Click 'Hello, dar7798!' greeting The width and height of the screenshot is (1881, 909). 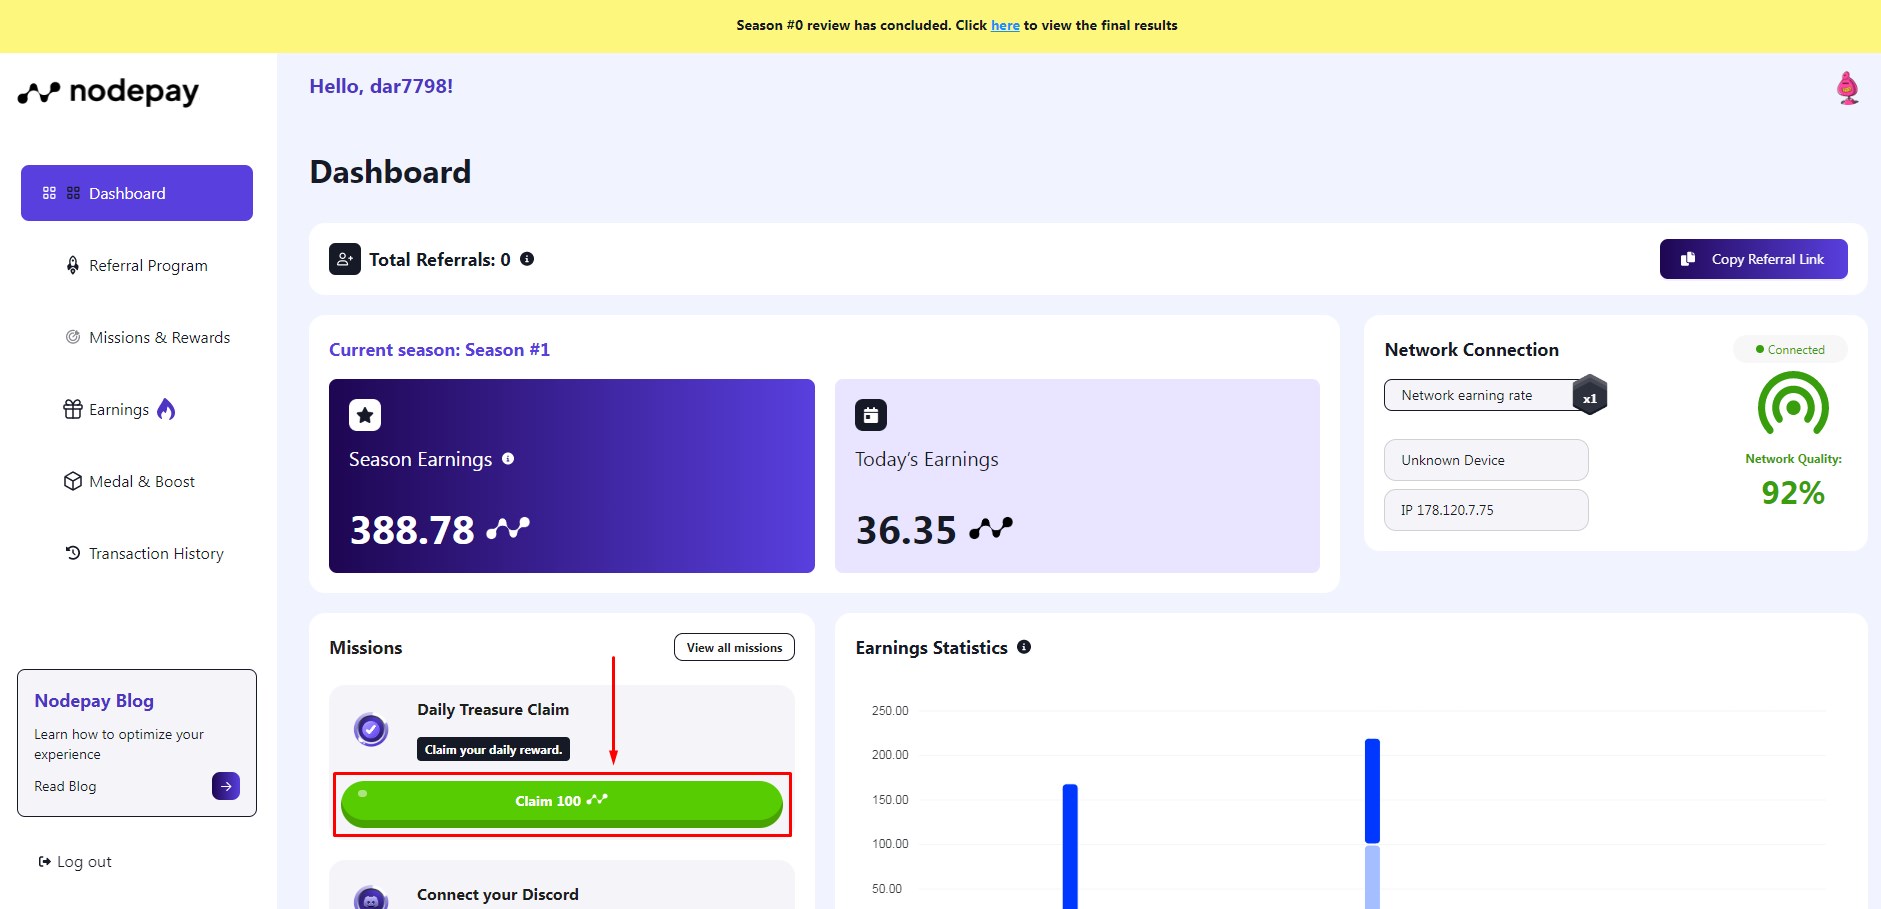tap(381, 86)
